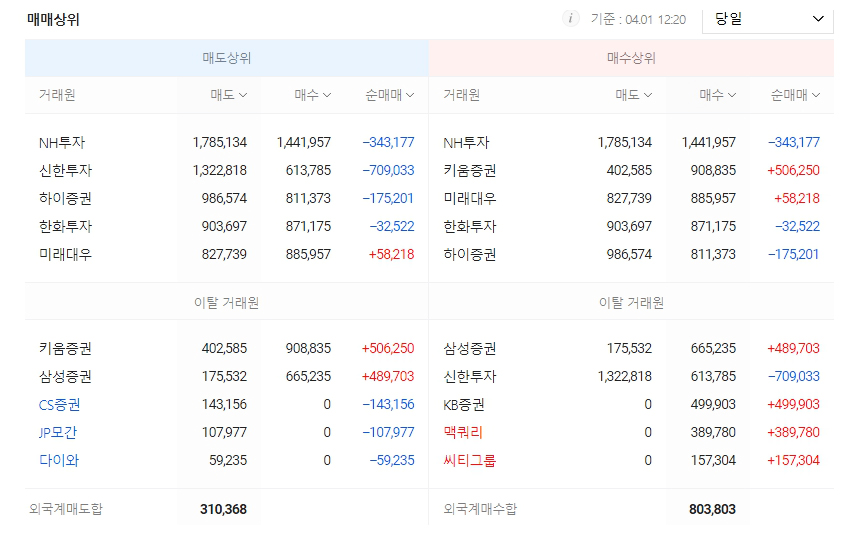Sort 매수상위 table by 매도 column
This screenshot has width=854, height=535.
point(633,95)
